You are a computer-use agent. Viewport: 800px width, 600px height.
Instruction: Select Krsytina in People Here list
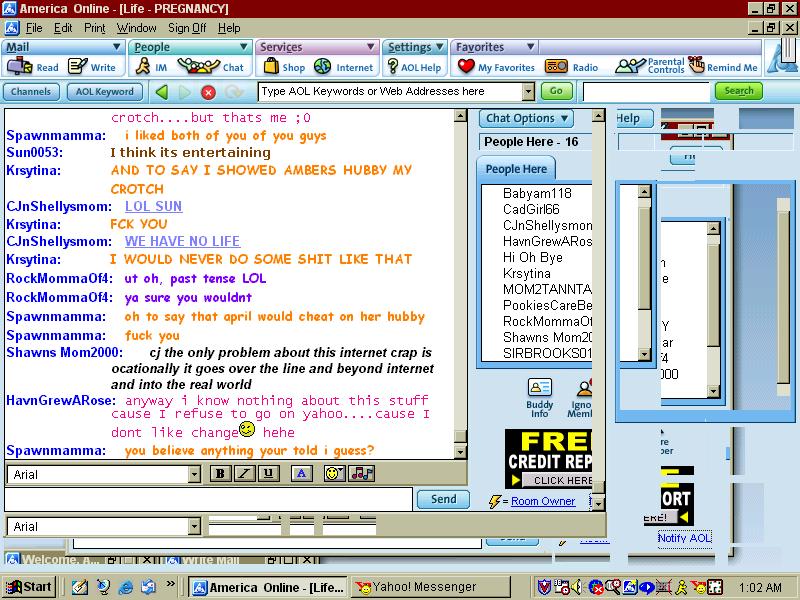click(x=527, y=273)
